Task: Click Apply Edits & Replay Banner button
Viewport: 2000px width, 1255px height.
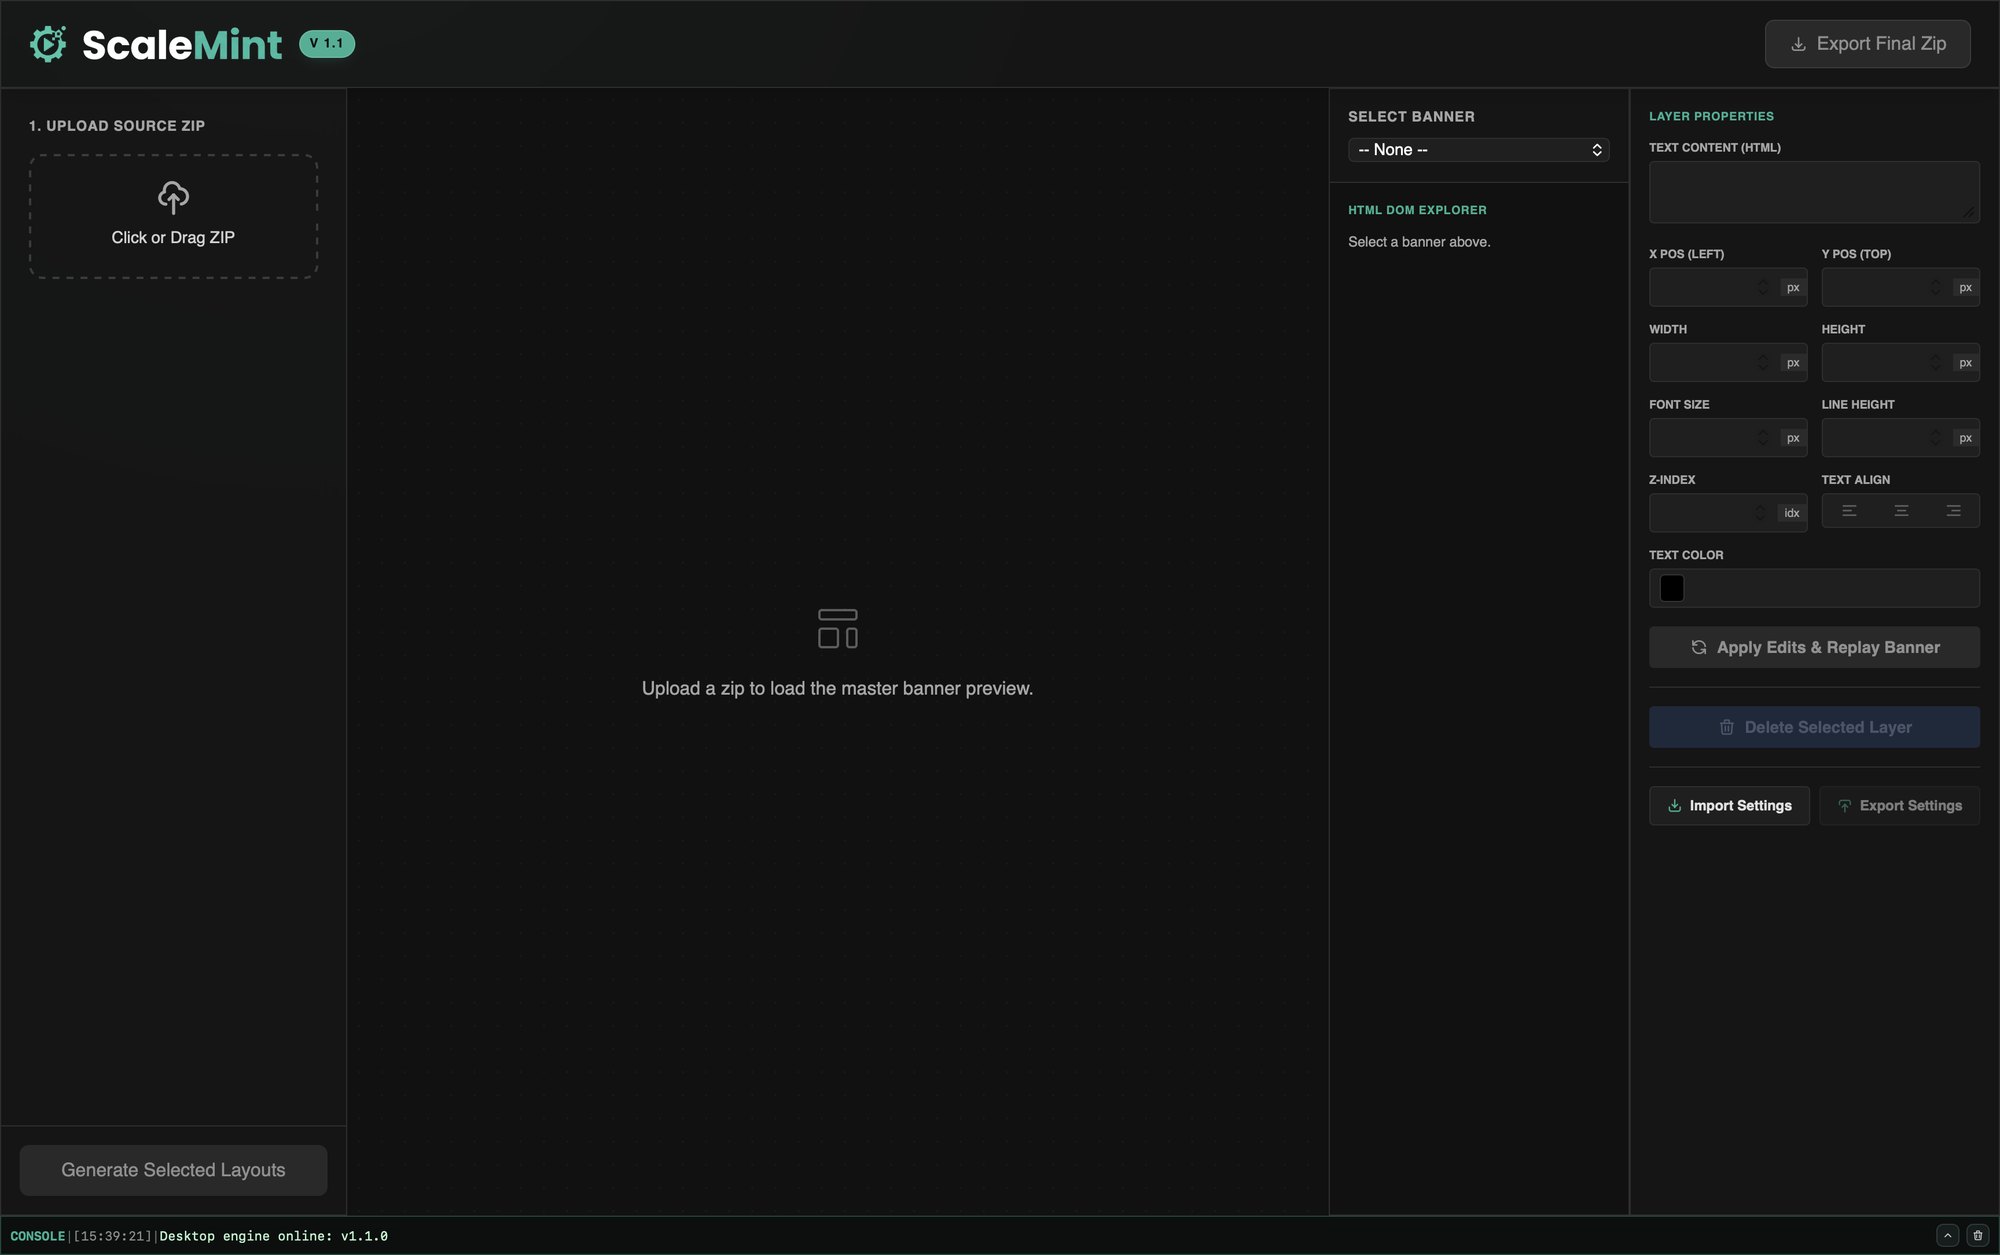Action: pyautogui.click(x=1814, y=647)
